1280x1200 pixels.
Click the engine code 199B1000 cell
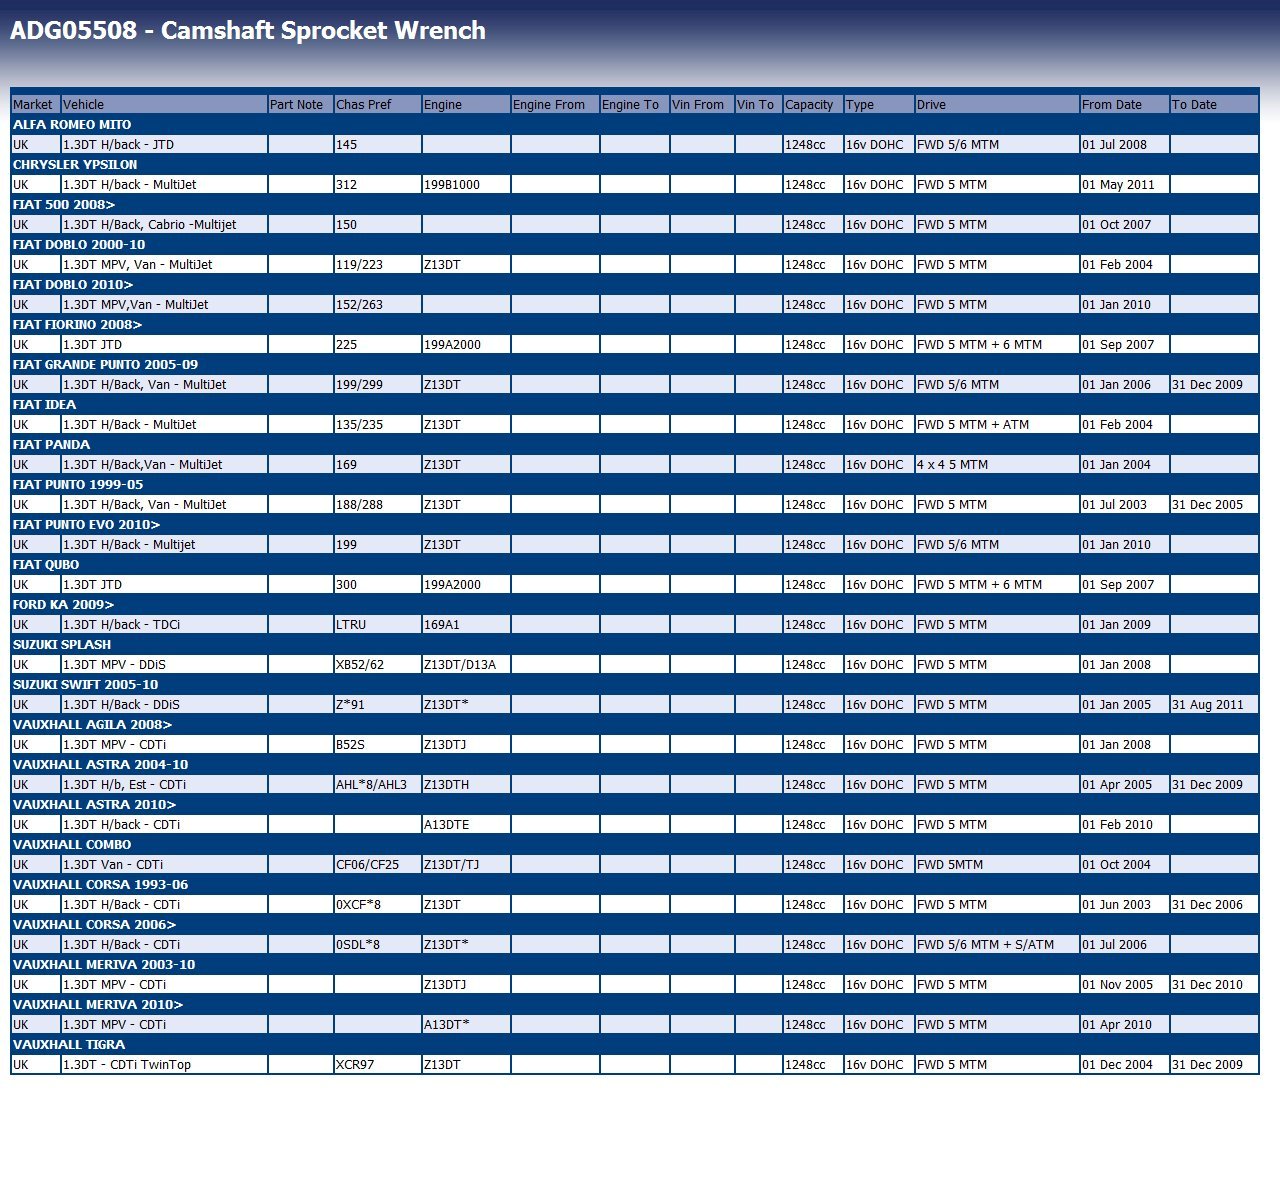click(x=466, y=184)
